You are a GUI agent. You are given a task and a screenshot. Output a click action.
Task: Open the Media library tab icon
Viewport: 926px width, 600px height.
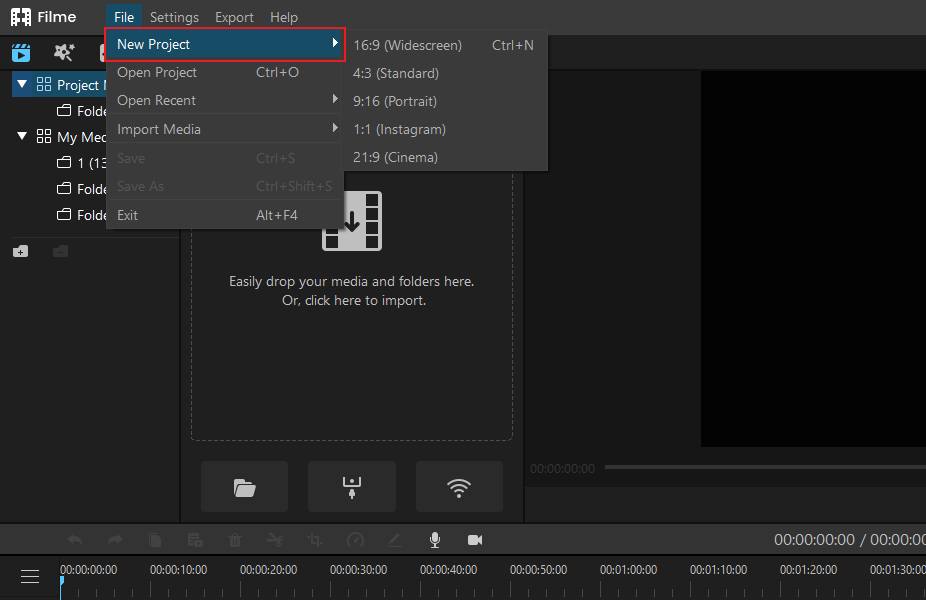tap(21, 53)
